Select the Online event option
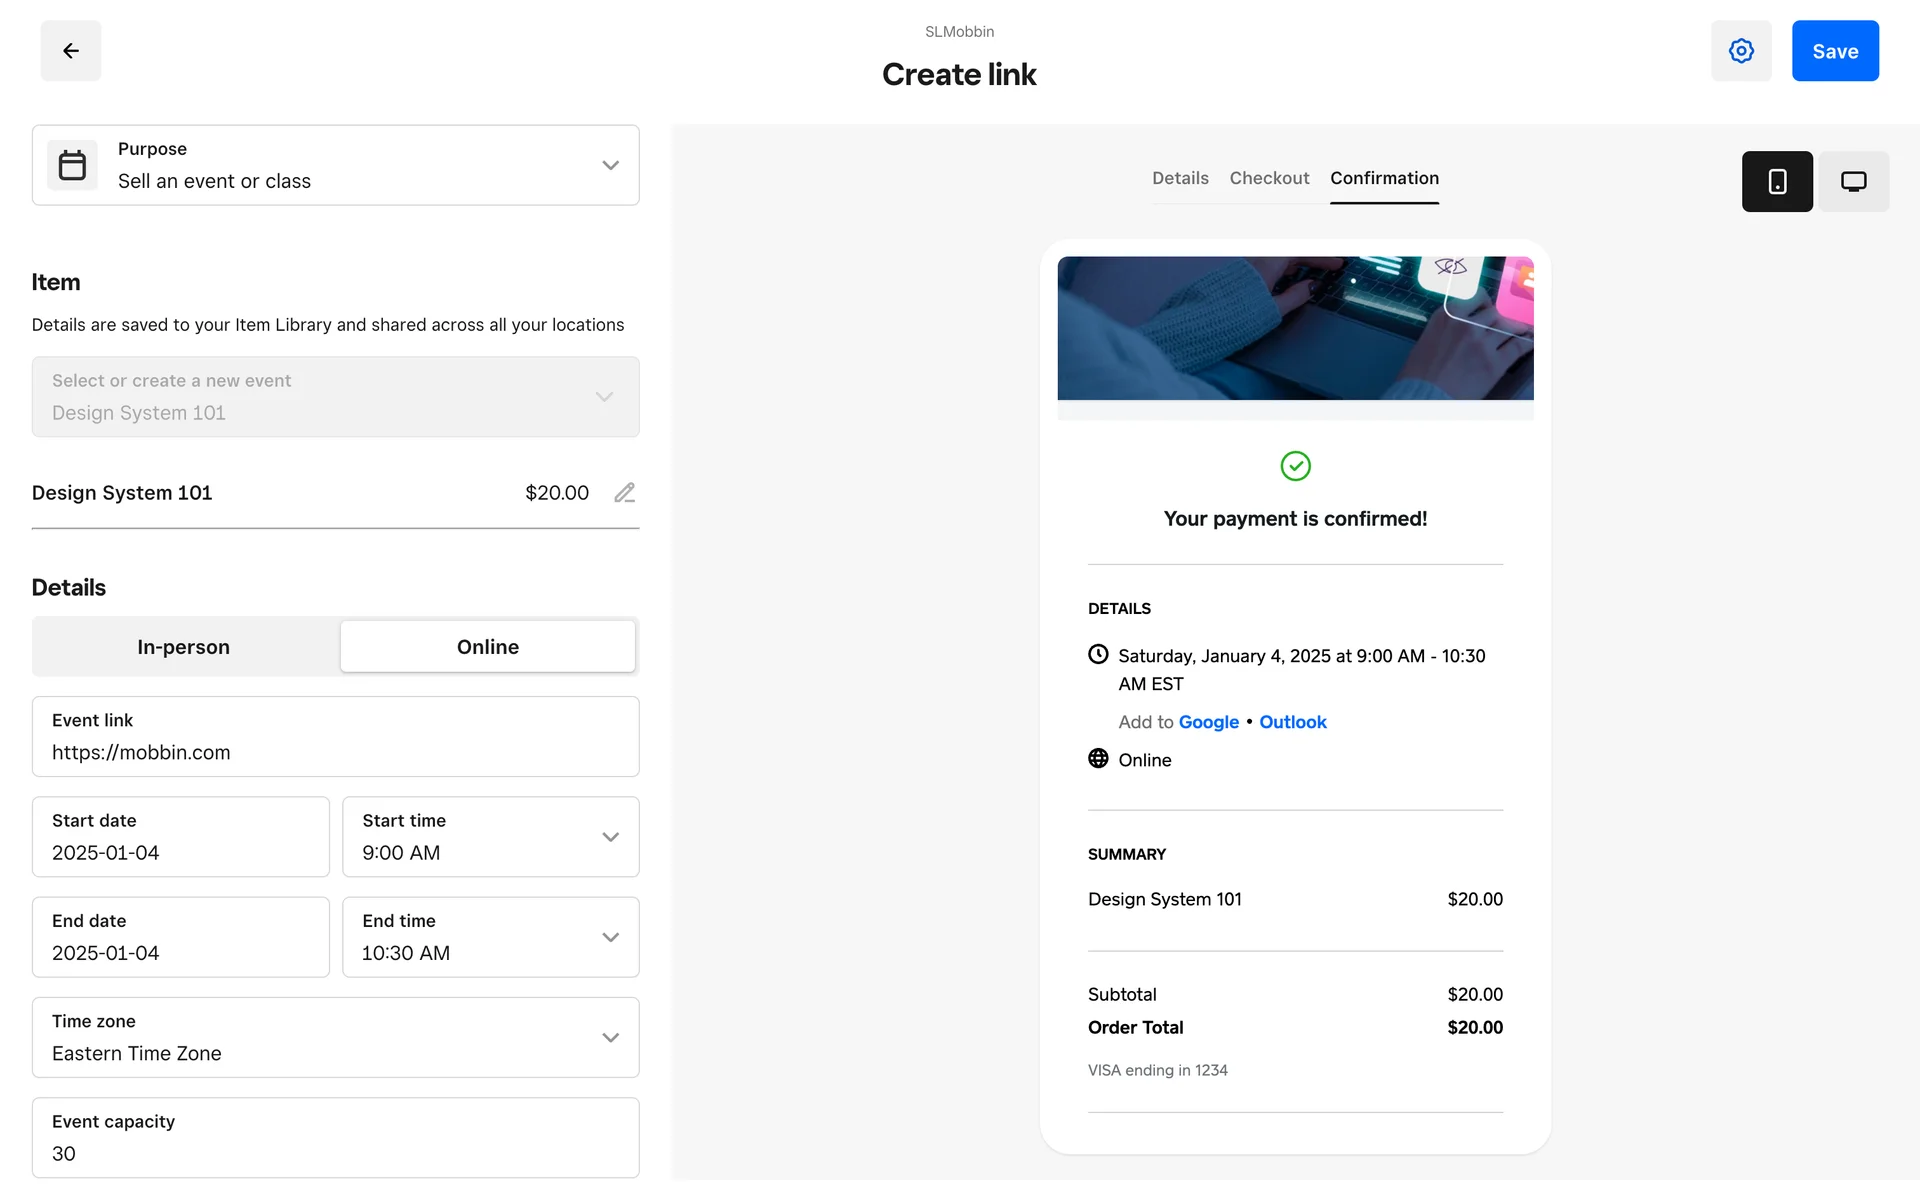Viewport: 1920px width, 1200px height. (487, 647)
